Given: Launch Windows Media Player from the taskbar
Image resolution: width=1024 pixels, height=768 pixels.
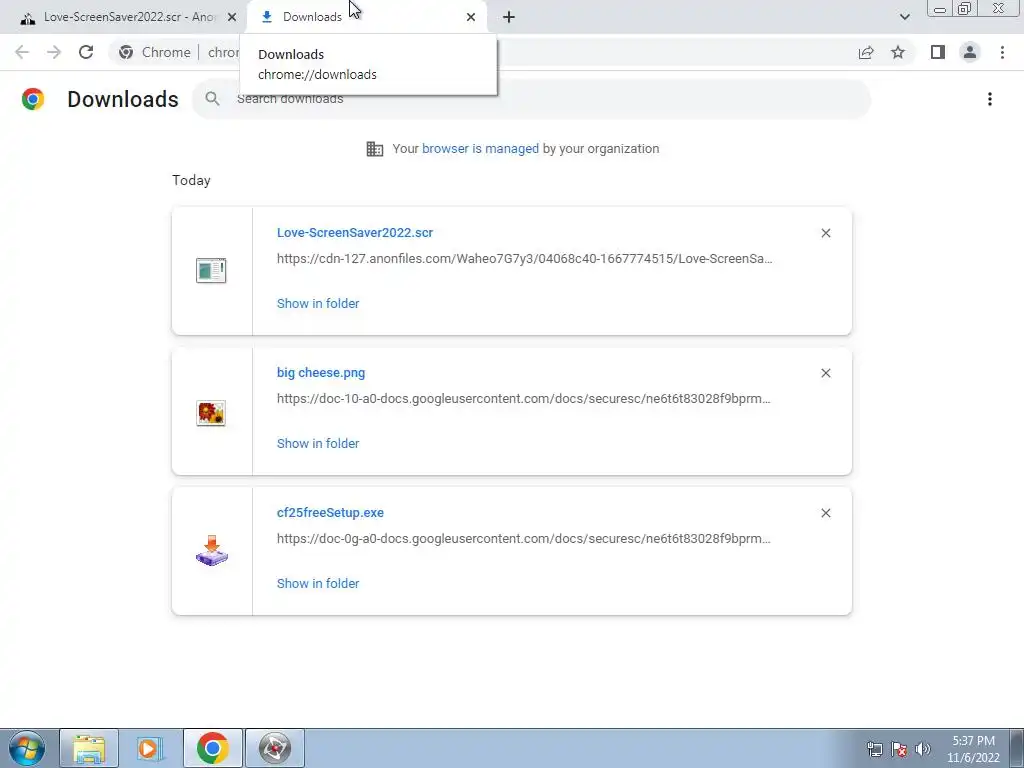Looking at the screenshot, I should tap(150, 748).
